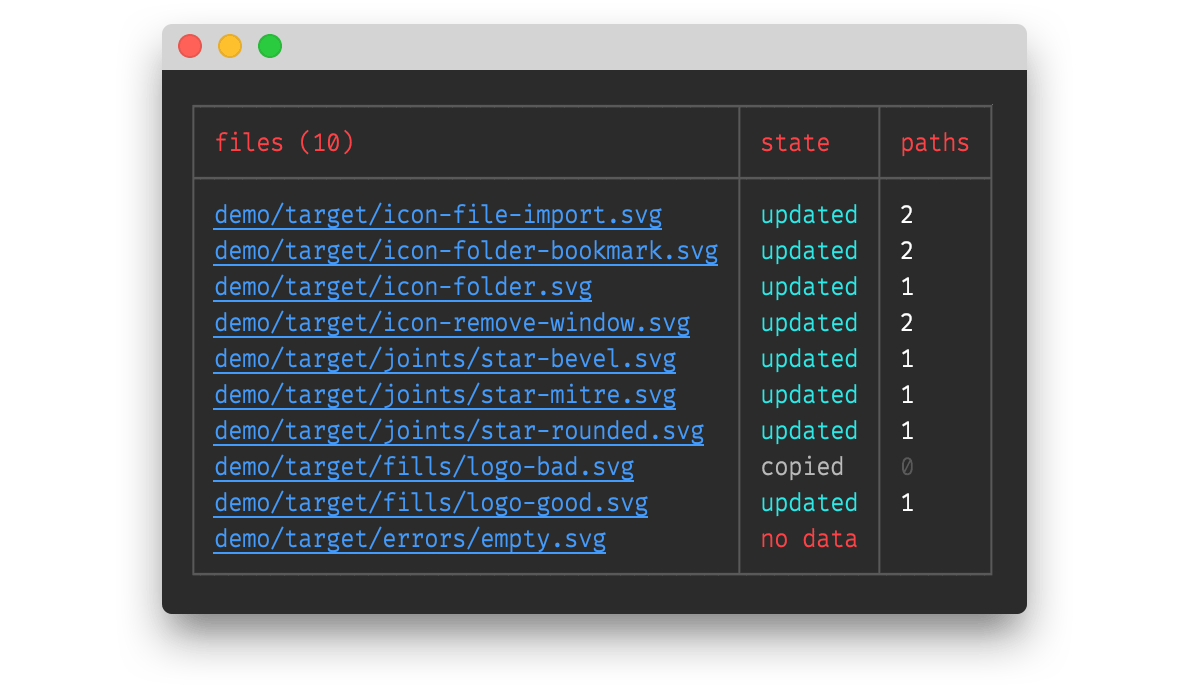Viewport: 1200px width, 689px height.
Task: Open the logo-good.svg link in fills folder
Action: pyautogui.click(x=430, y=503)
